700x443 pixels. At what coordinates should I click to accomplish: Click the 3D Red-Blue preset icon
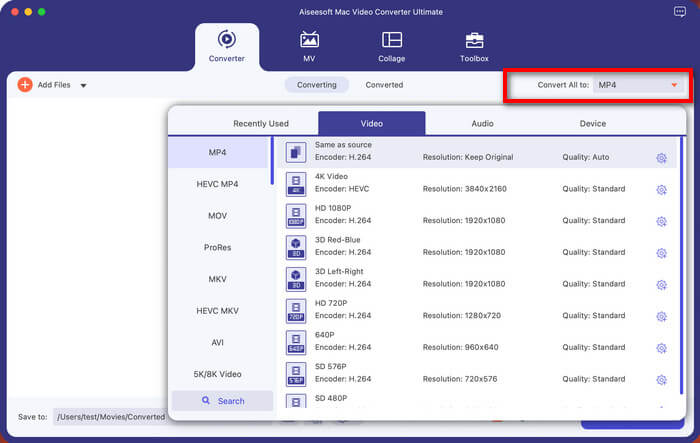[x=296, y=247]
